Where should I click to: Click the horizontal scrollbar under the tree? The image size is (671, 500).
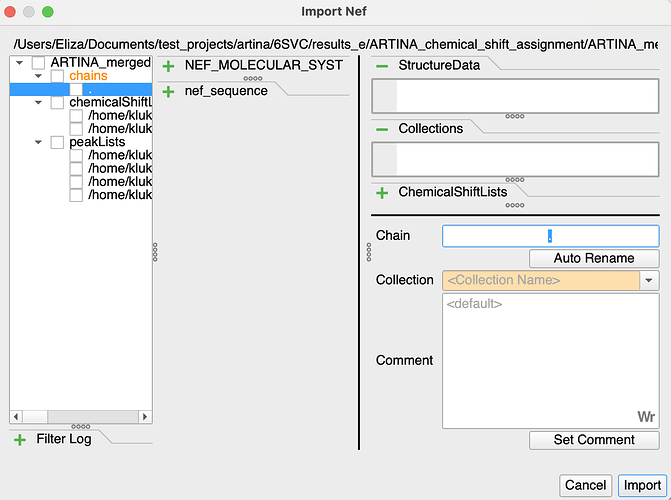(x=80, y=416)
